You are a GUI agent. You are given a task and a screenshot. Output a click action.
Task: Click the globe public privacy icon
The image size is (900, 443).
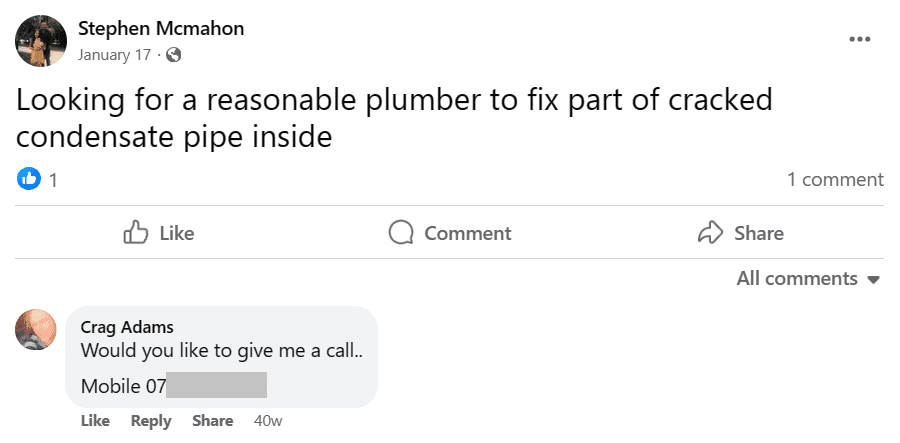pyautogui.click(x=174, y=55)
